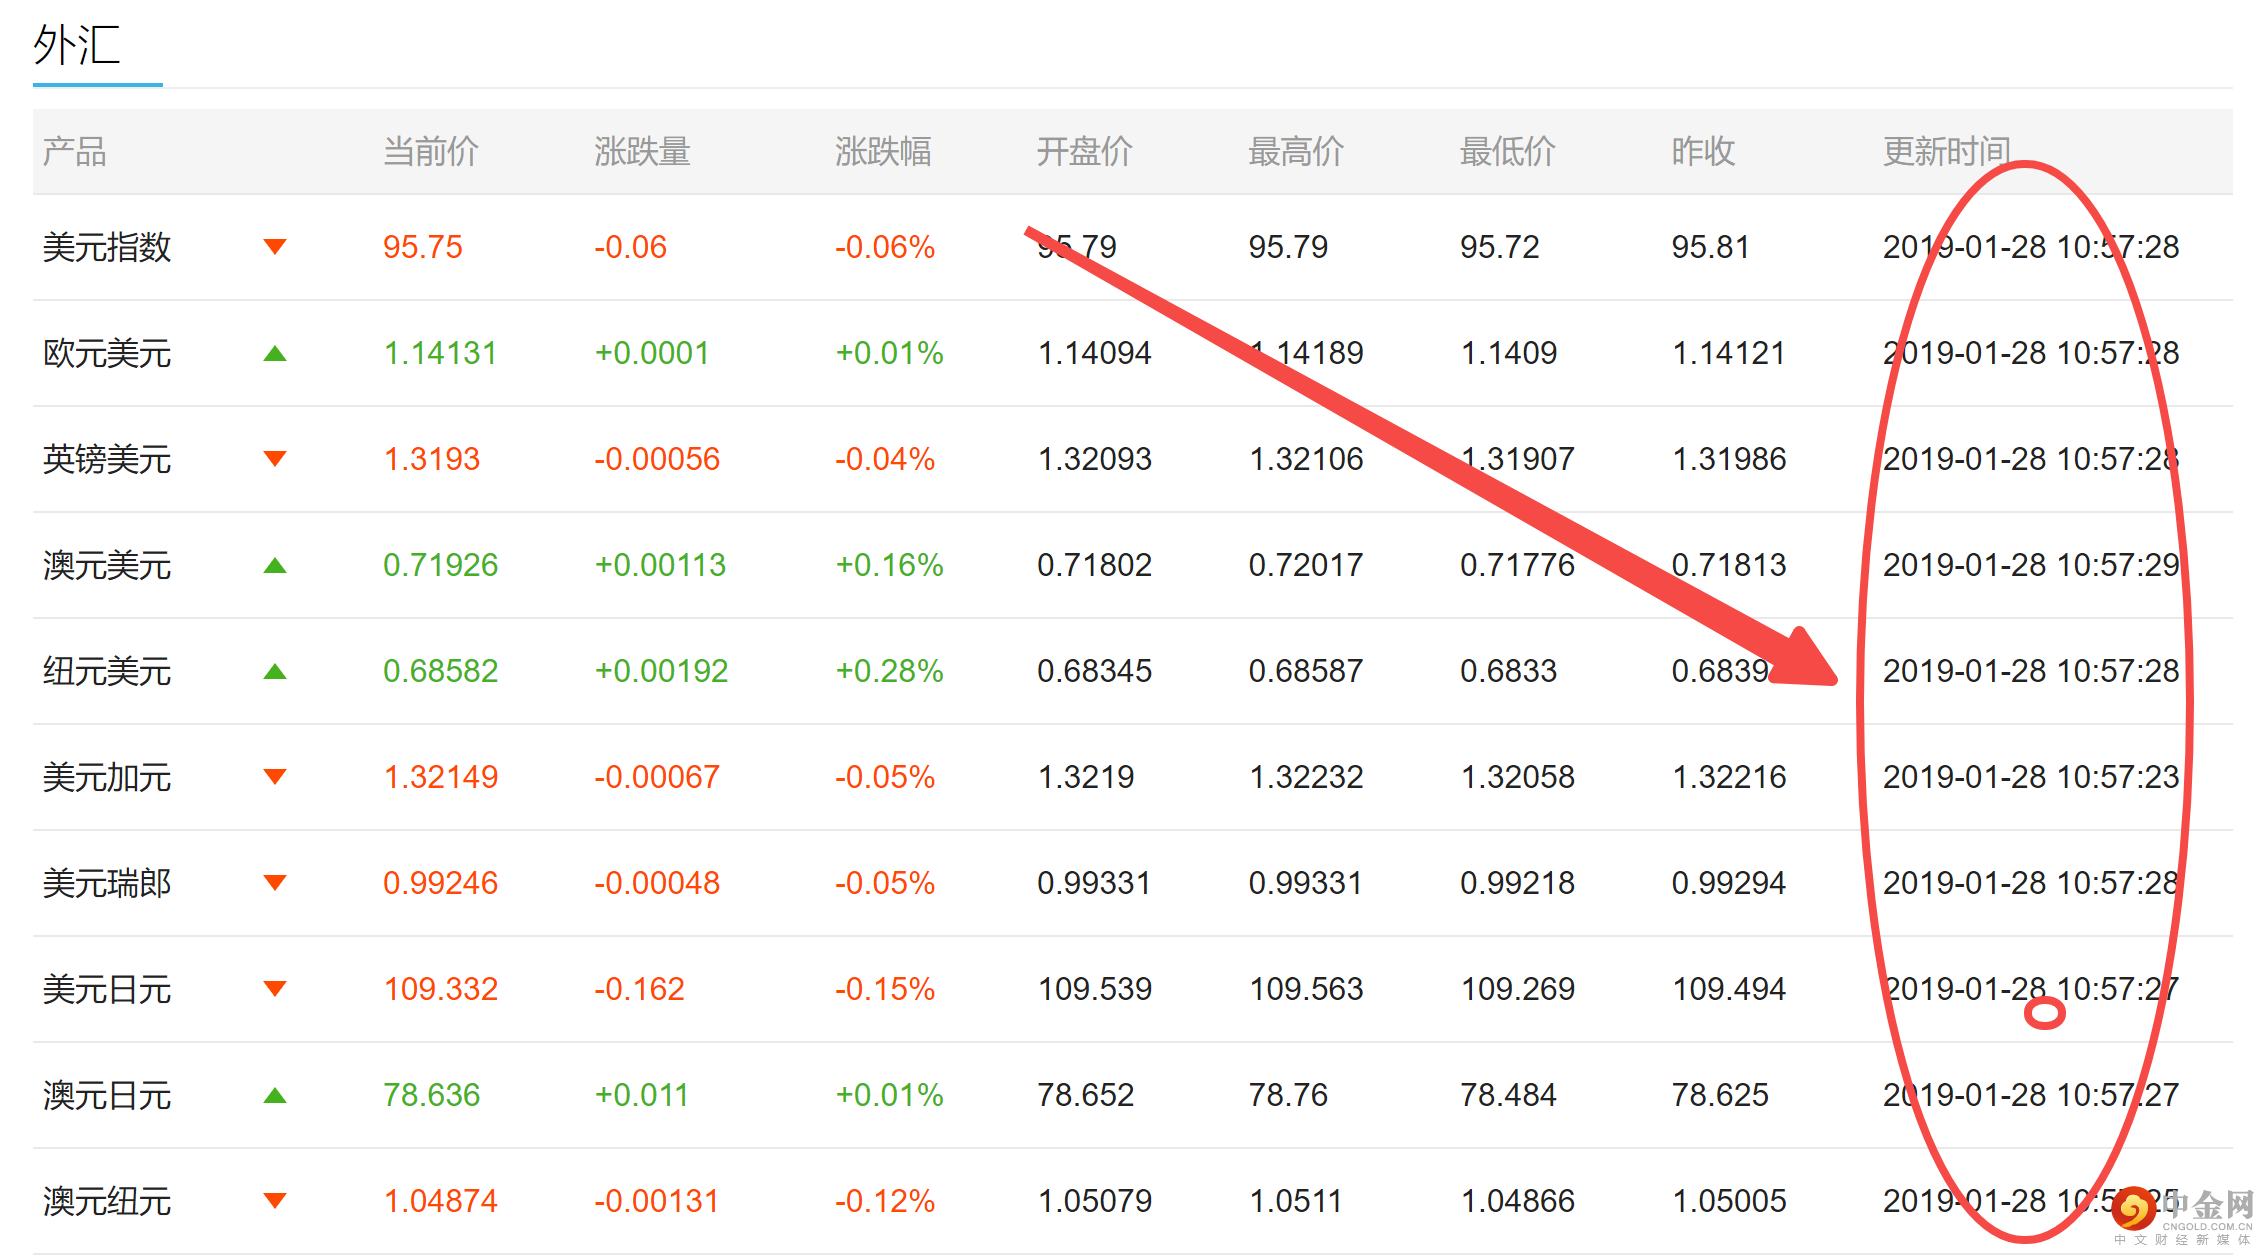
Task: Click the 最高价 column header
Action: tap(1295, 152)
